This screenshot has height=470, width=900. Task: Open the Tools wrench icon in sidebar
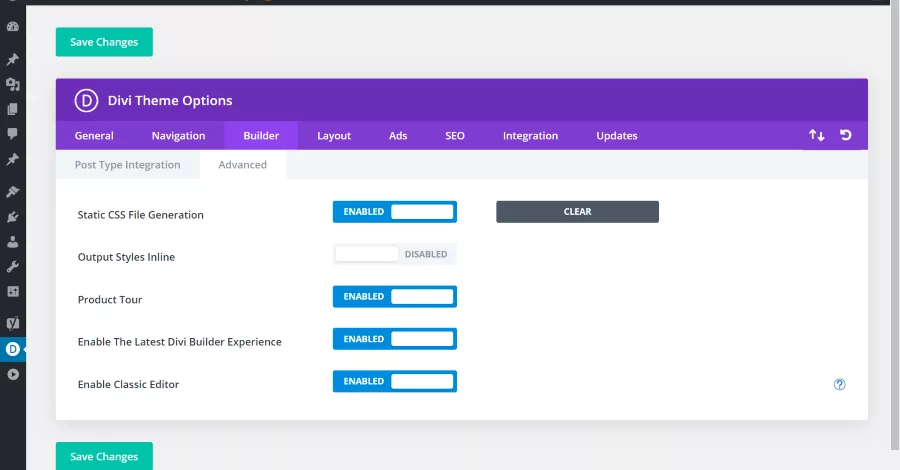(13, 266)
